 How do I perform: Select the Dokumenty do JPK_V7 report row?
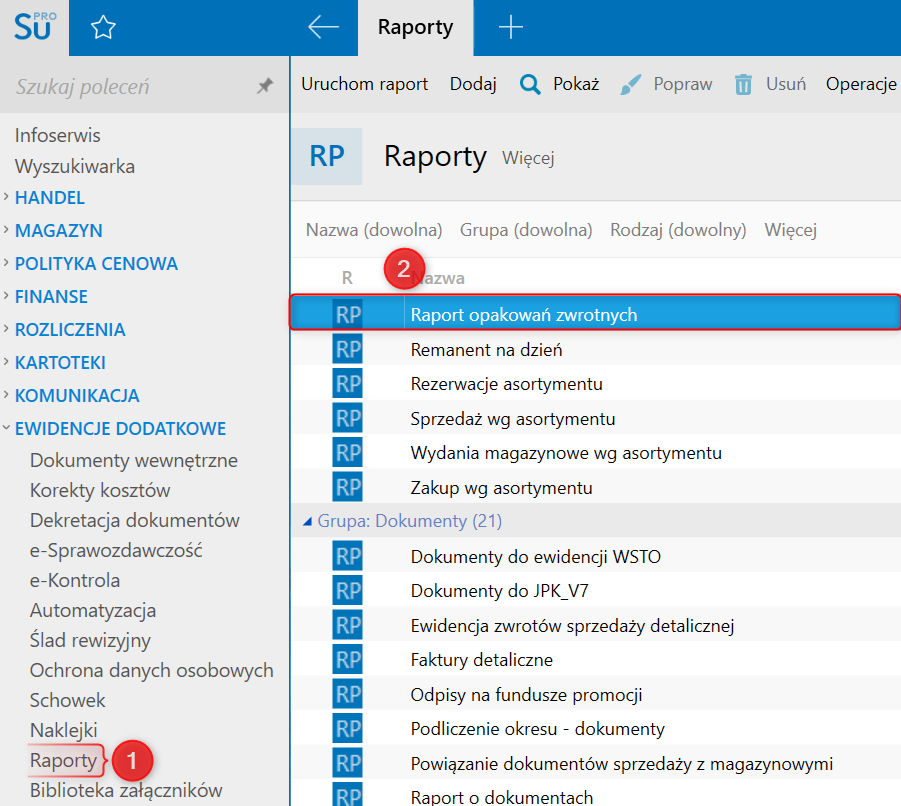pyautogui.click(x=499, y=591)
